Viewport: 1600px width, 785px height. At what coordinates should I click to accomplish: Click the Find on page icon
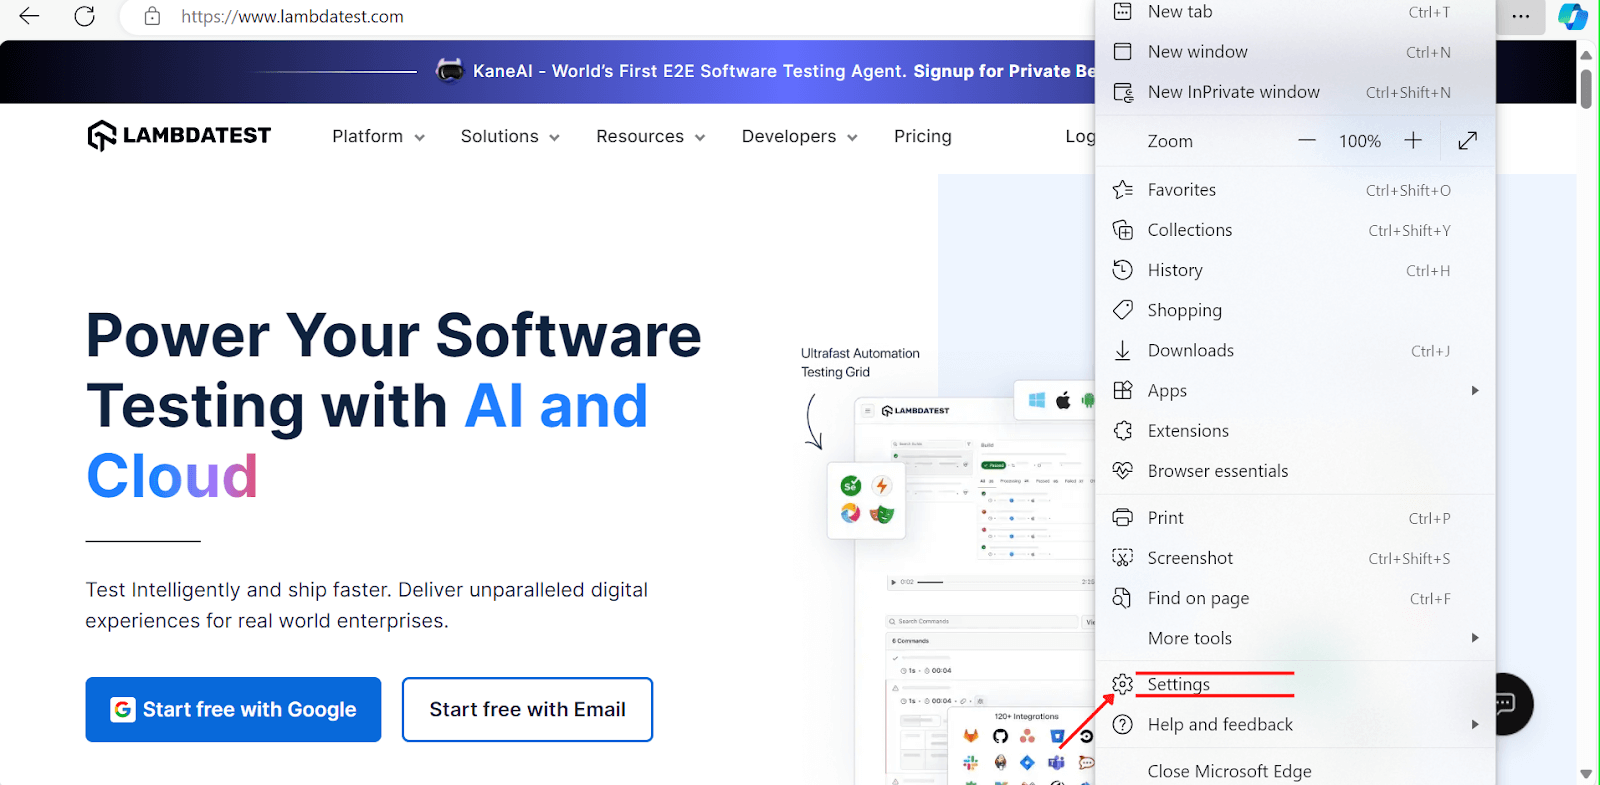[x=1123, y=598]
